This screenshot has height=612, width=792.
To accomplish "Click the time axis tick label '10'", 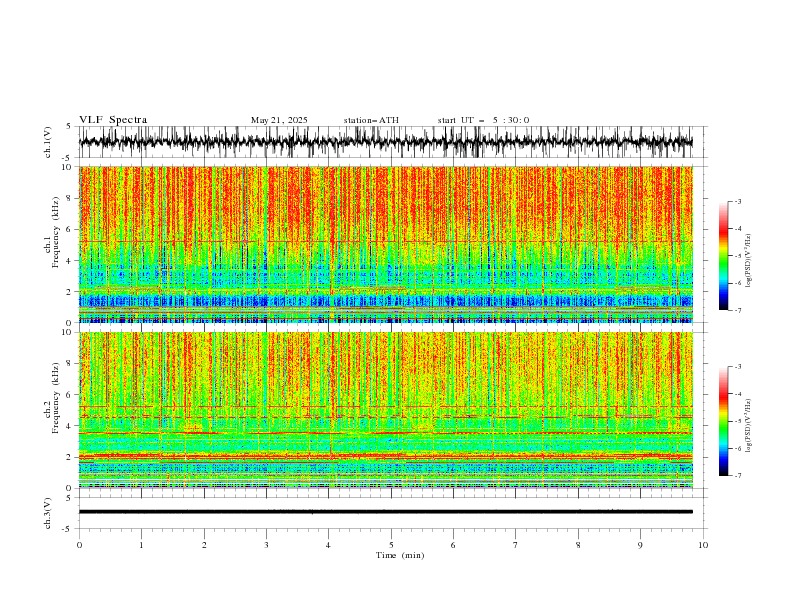I will [x=703, y=545].
